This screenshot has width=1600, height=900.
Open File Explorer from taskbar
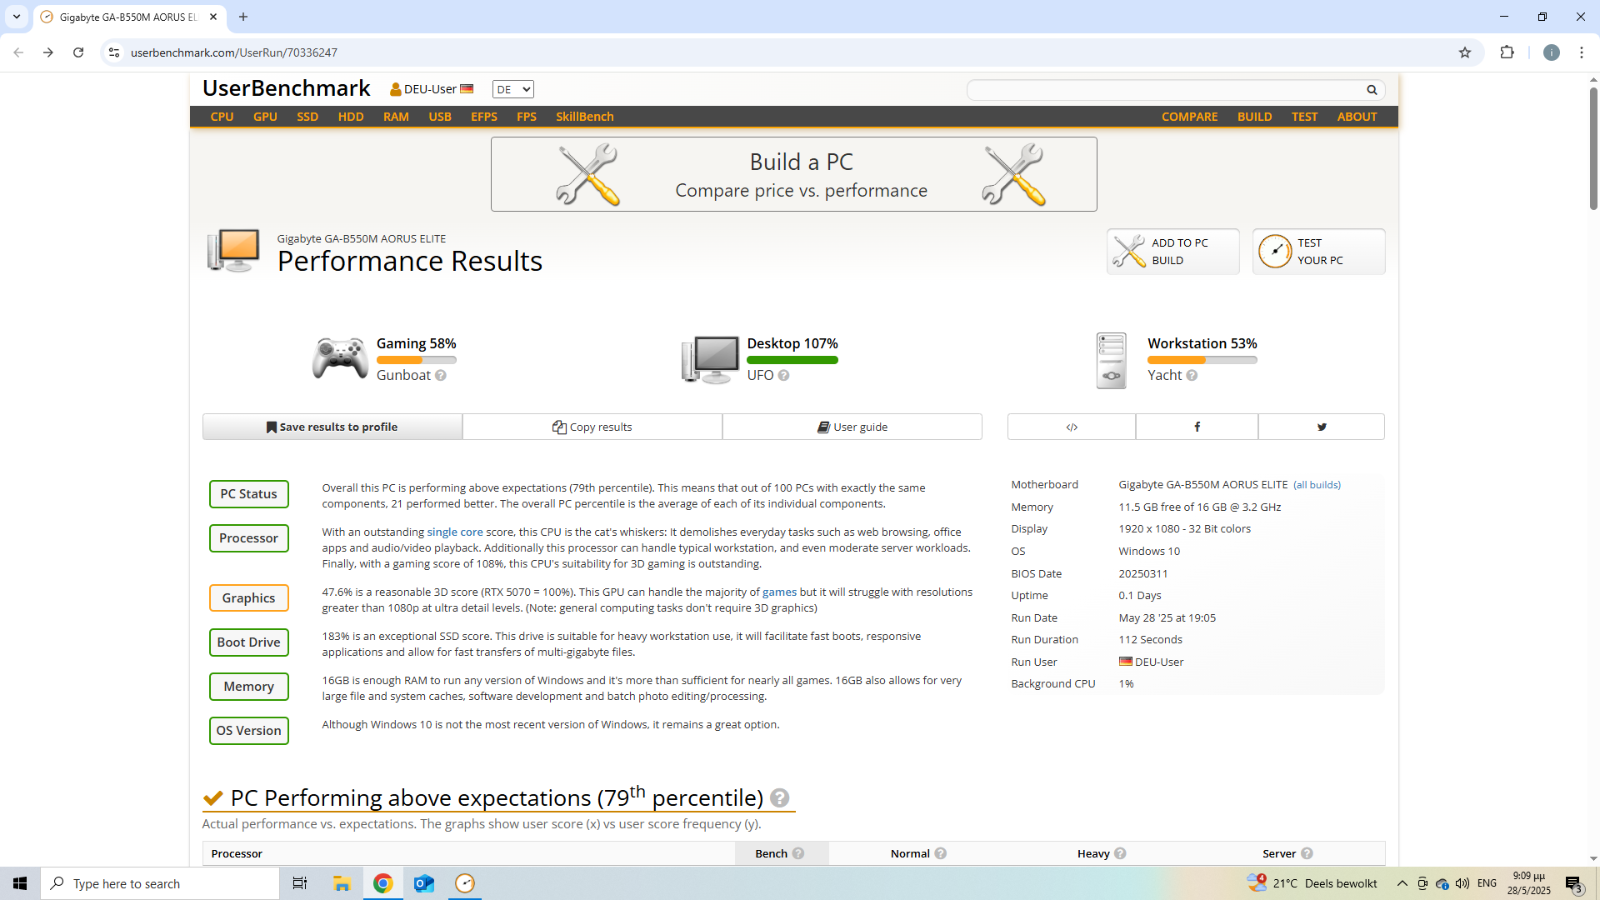click(342, 884)
